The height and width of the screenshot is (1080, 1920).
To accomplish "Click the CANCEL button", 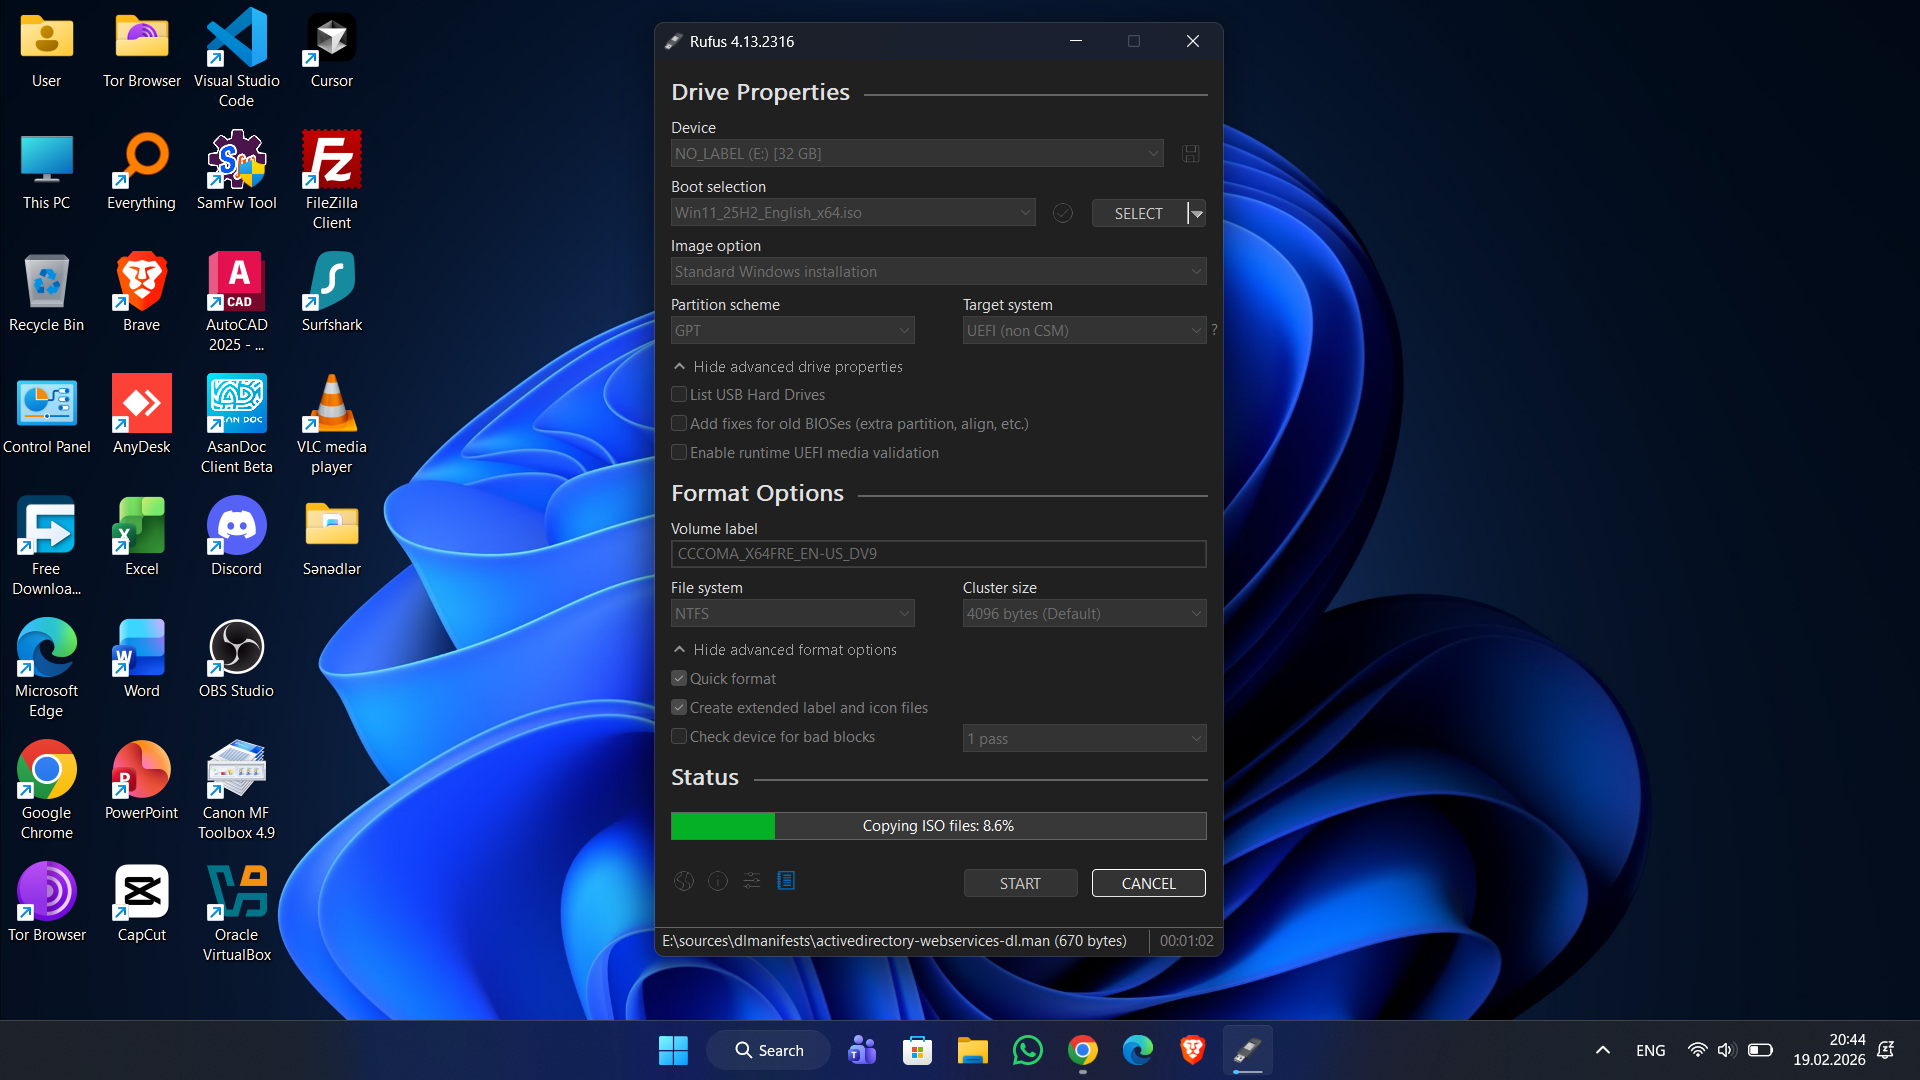I will coord(1148,884).
